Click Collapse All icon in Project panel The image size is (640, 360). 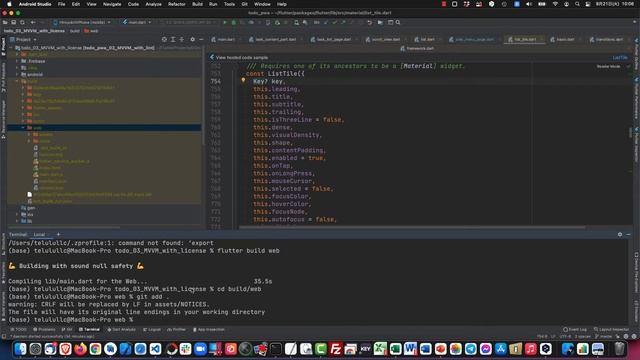pos(182,40)
